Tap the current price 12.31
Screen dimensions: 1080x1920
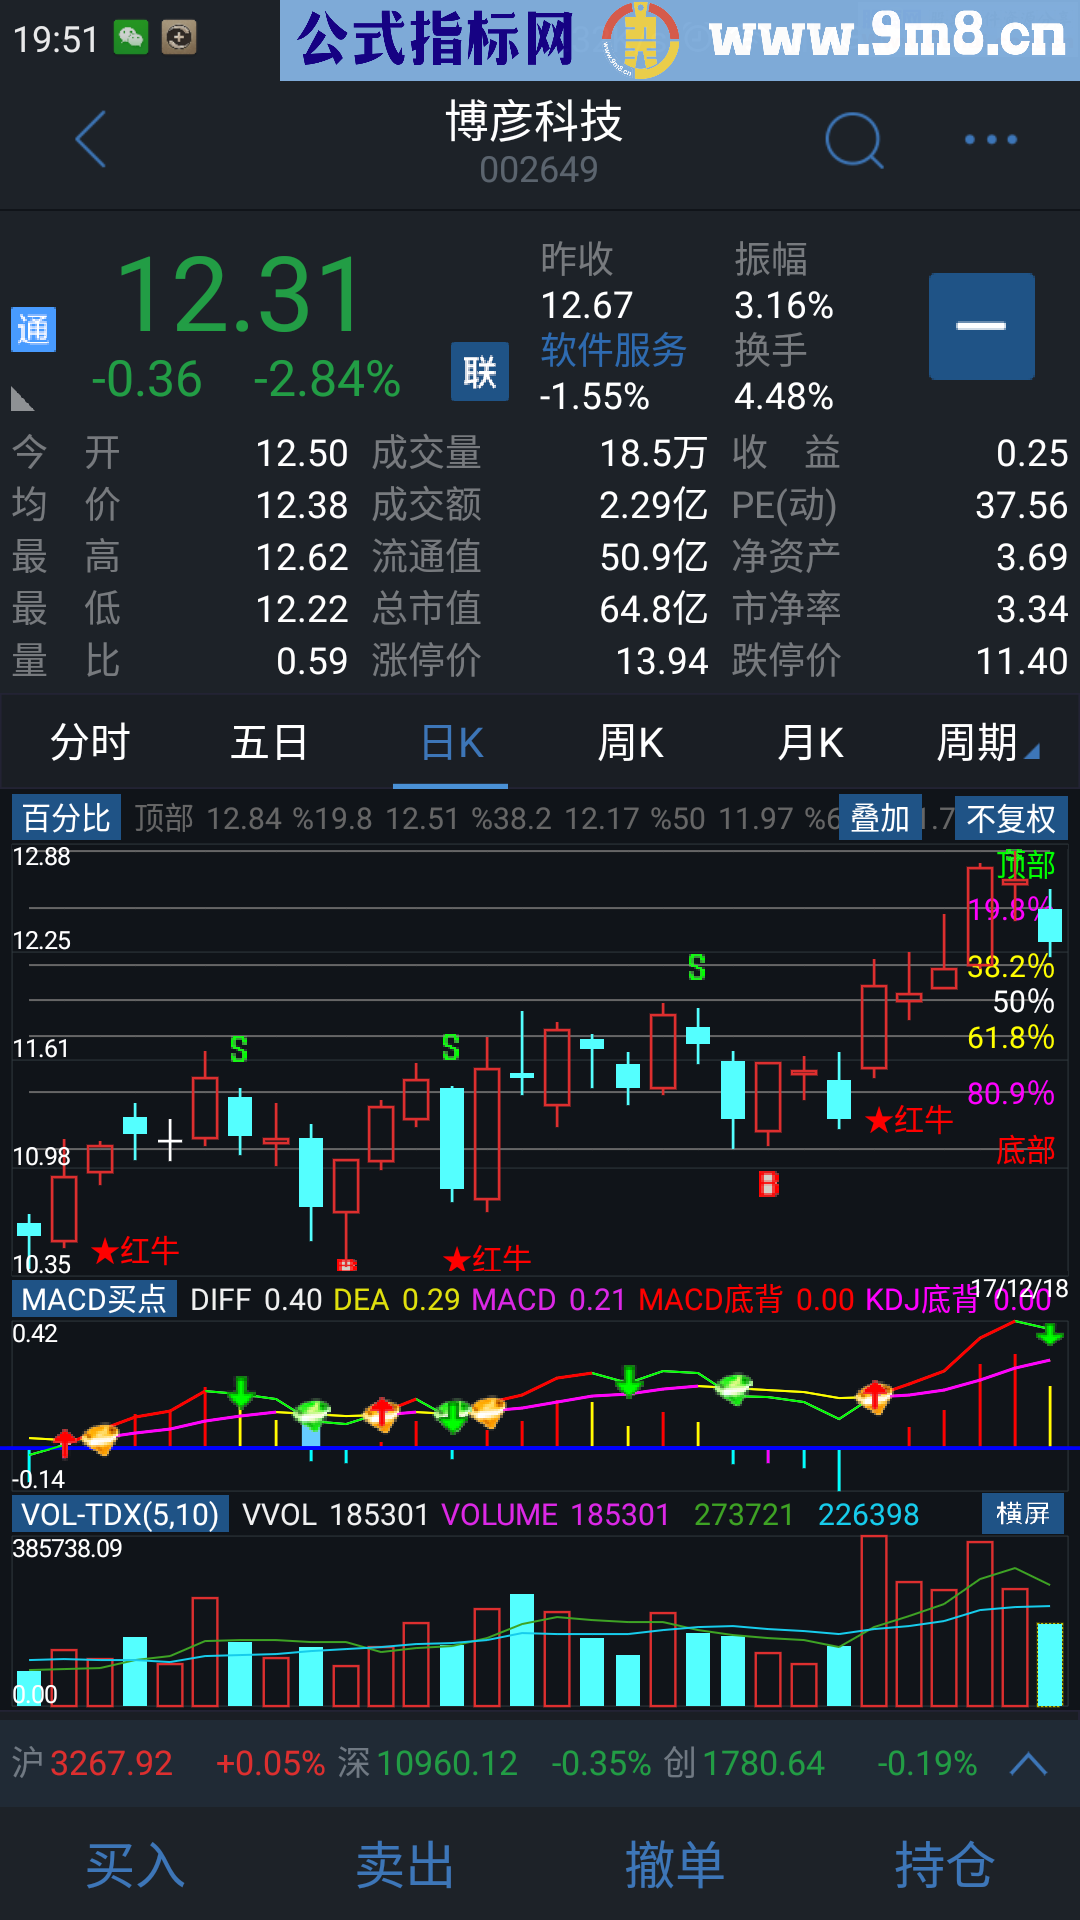pyautogui.click(x=240, y=295)
